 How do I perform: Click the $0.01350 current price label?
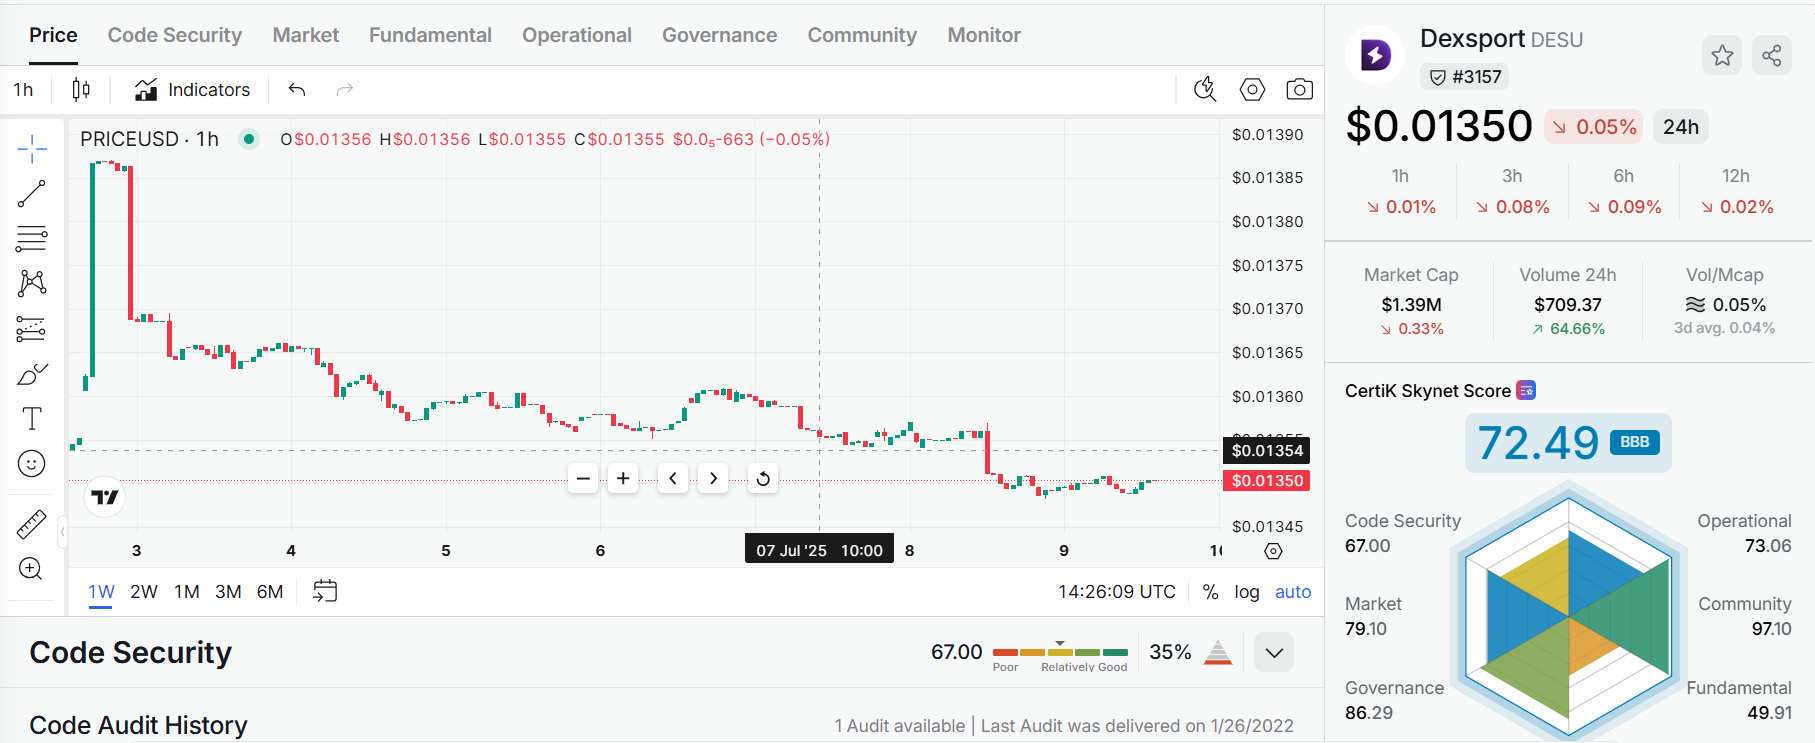pos(1266,481)
